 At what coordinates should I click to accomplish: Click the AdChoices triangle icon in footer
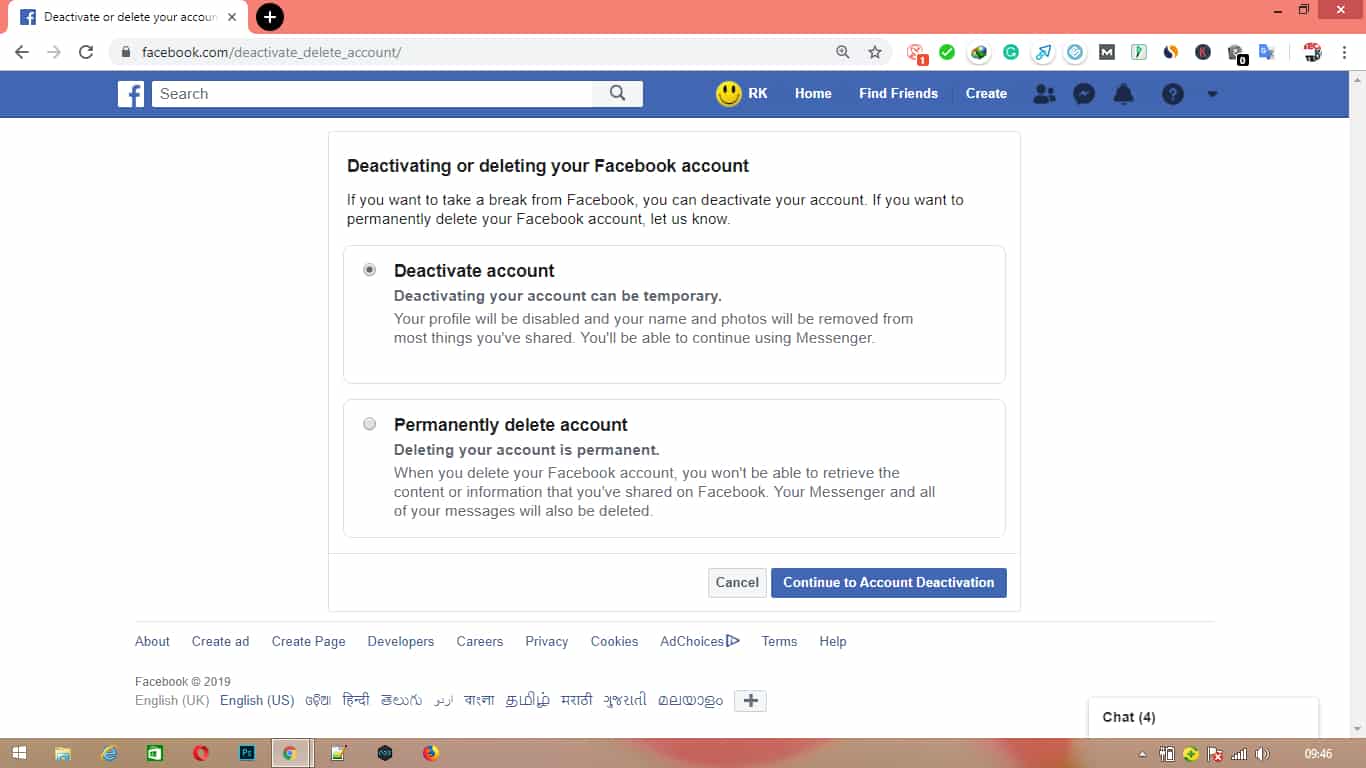click(x=733, y=641)
